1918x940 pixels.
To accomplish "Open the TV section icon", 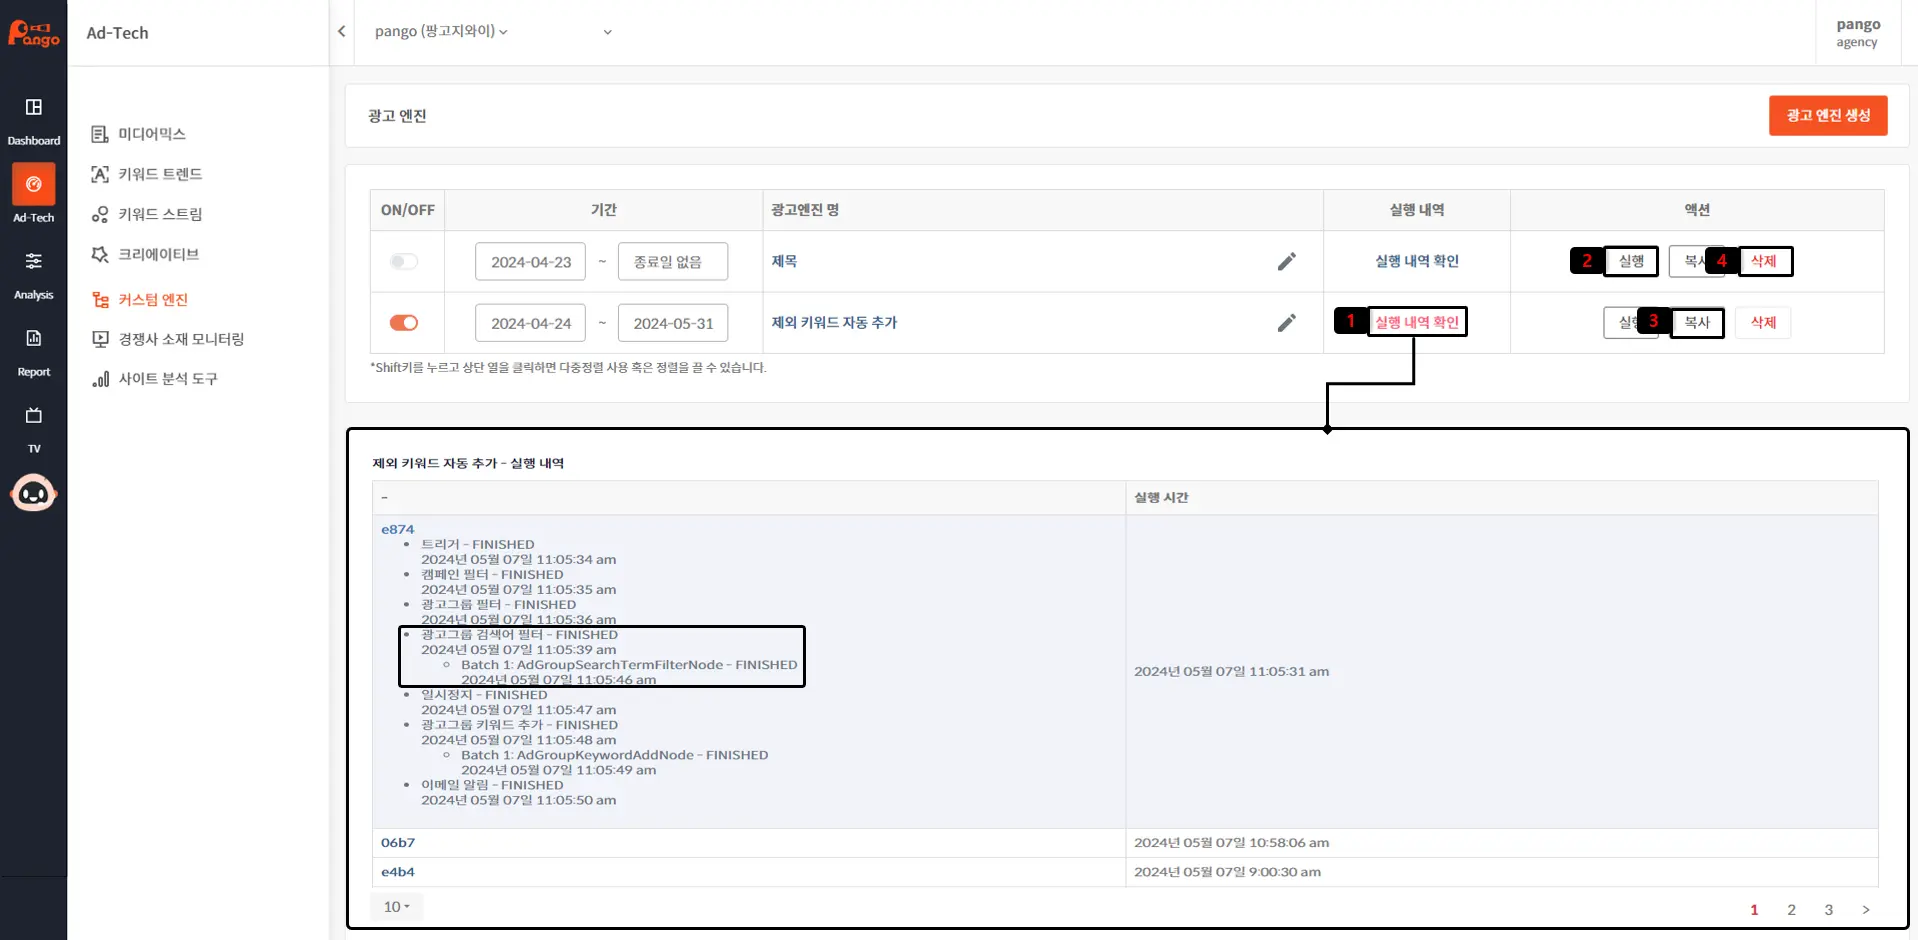I will pos(33,416).
